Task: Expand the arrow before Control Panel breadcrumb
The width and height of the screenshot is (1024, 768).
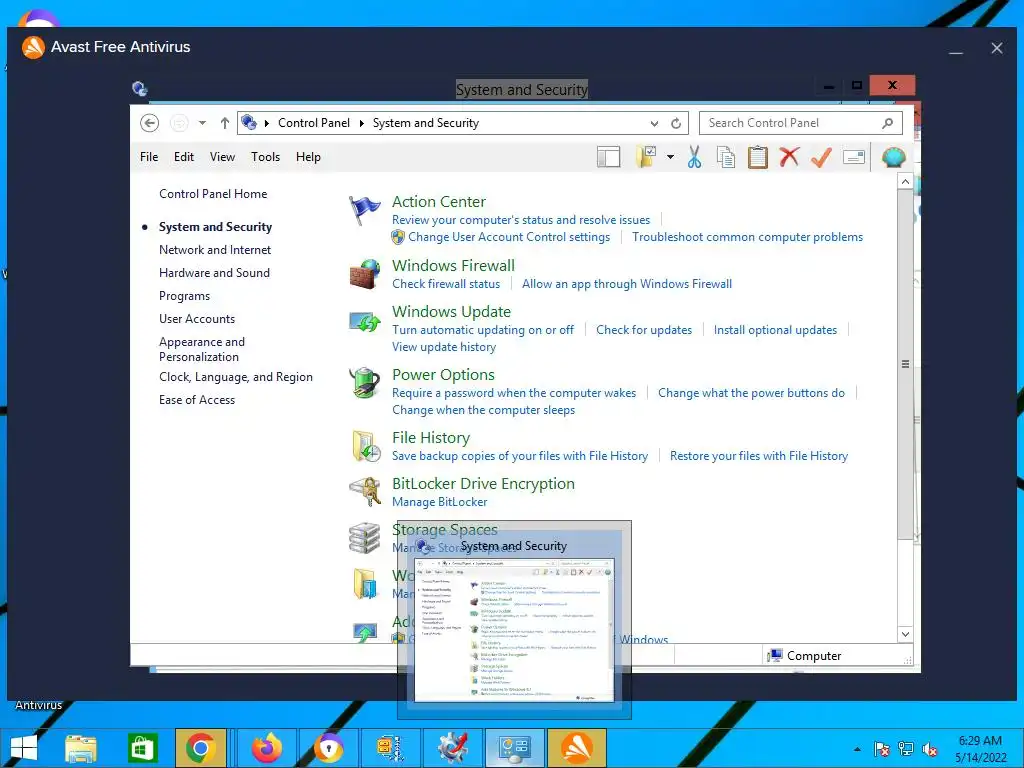Action: tap(266, 123)
